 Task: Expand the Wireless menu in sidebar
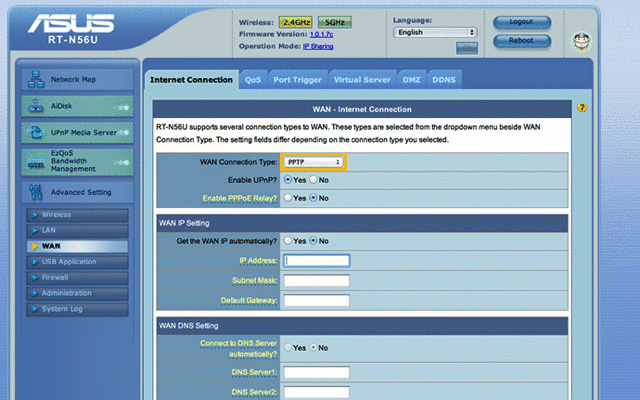(56, 214)
